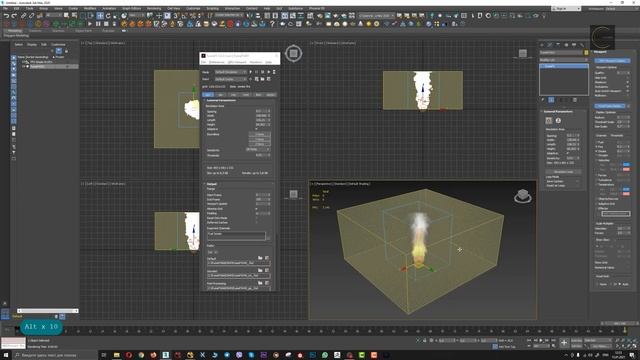Image resolution: width=640 pixels, height=360 pixels.
Task: Open the Modifier List dropdown
Action: (564, 60)
